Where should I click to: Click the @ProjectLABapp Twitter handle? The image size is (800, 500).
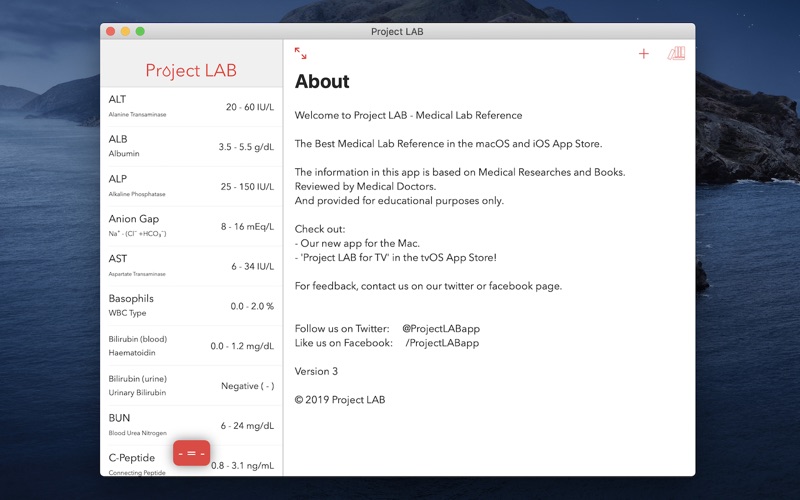pyautogui.click(x=441, y=329)
